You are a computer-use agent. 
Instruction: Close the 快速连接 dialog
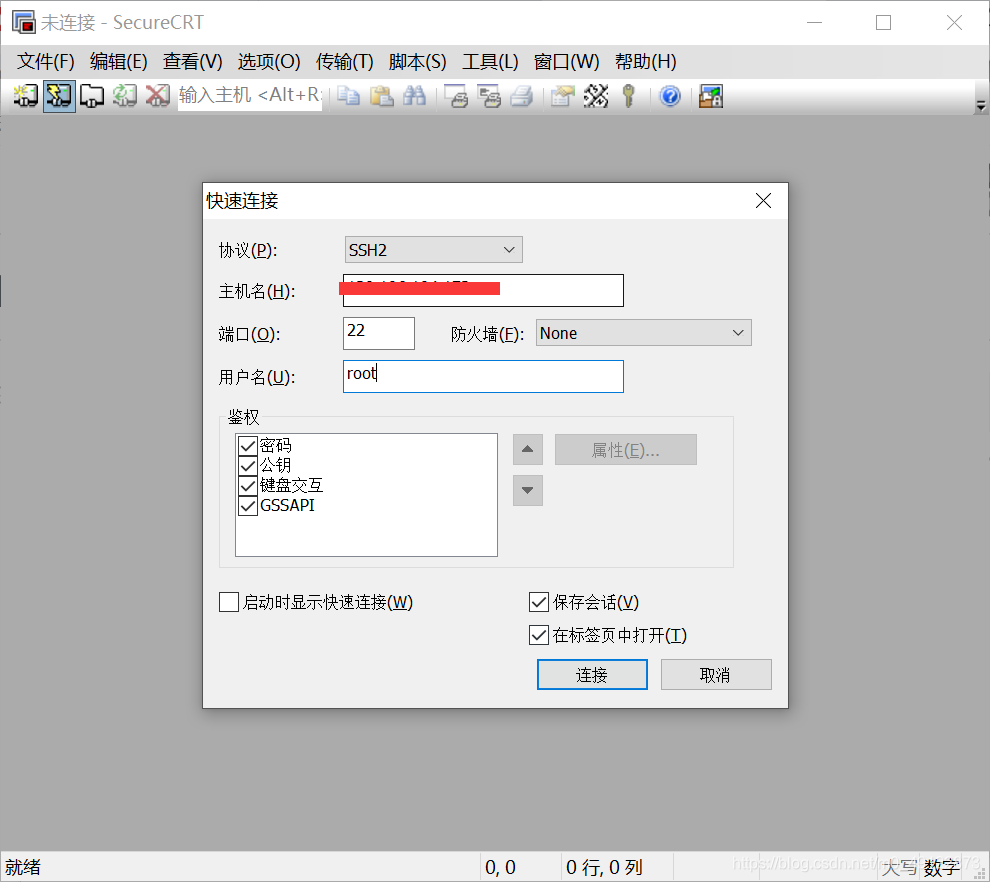pyautogui.click(x=763, y=201)
